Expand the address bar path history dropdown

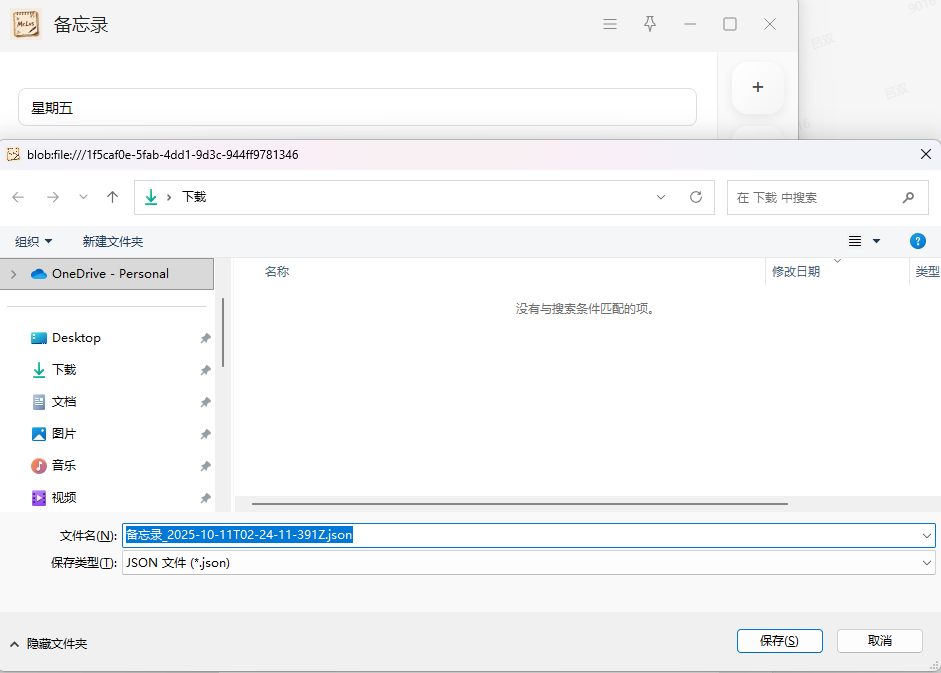point(661,197)
